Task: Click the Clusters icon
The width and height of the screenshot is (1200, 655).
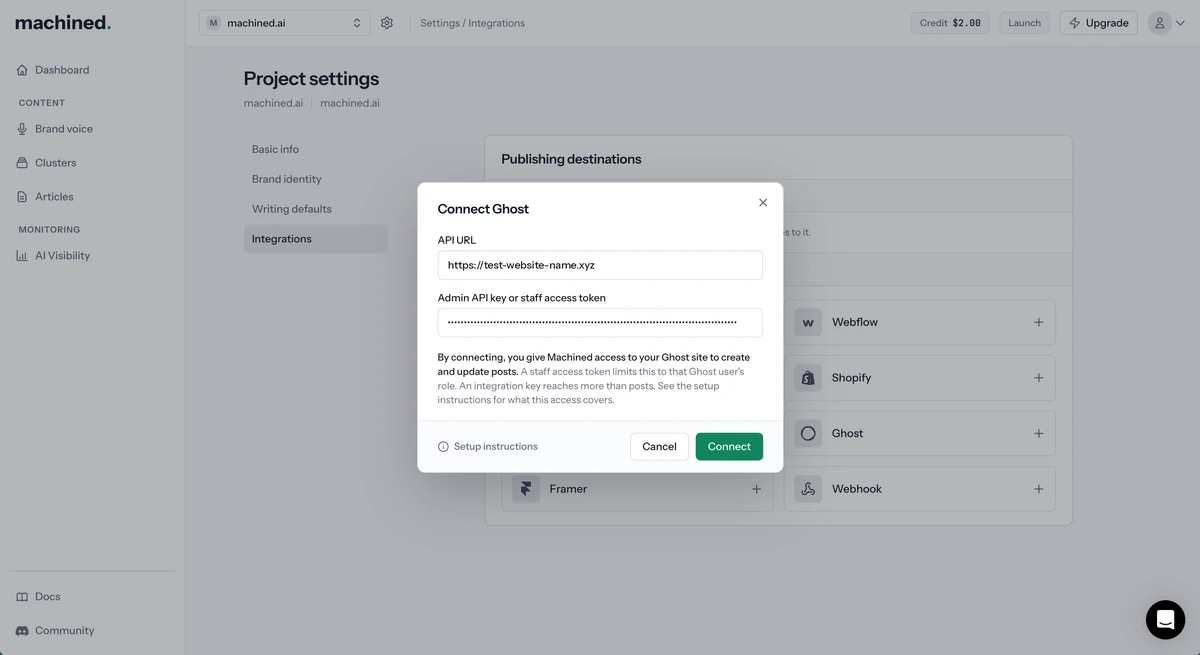Action: [x=22, y=163]
